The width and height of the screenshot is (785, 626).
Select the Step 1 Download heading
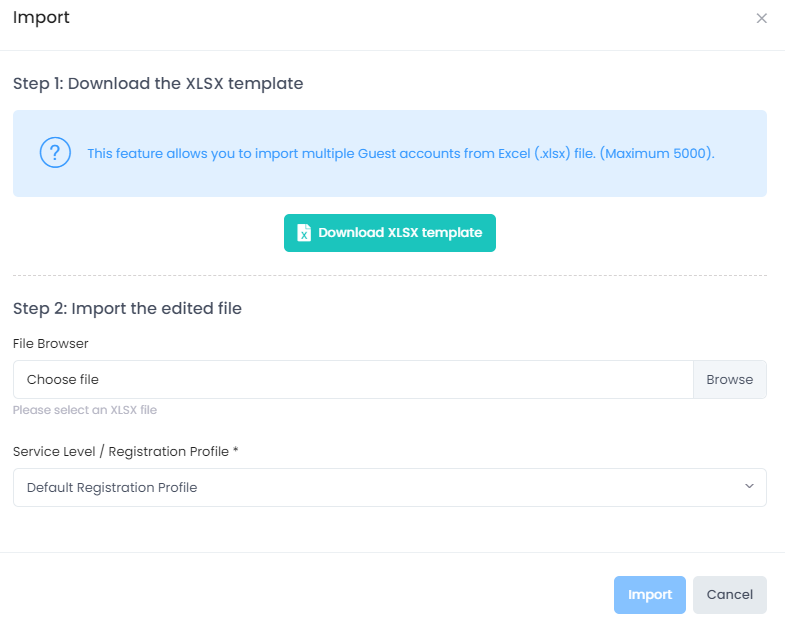pyautogui.click(x=158, y=84)
